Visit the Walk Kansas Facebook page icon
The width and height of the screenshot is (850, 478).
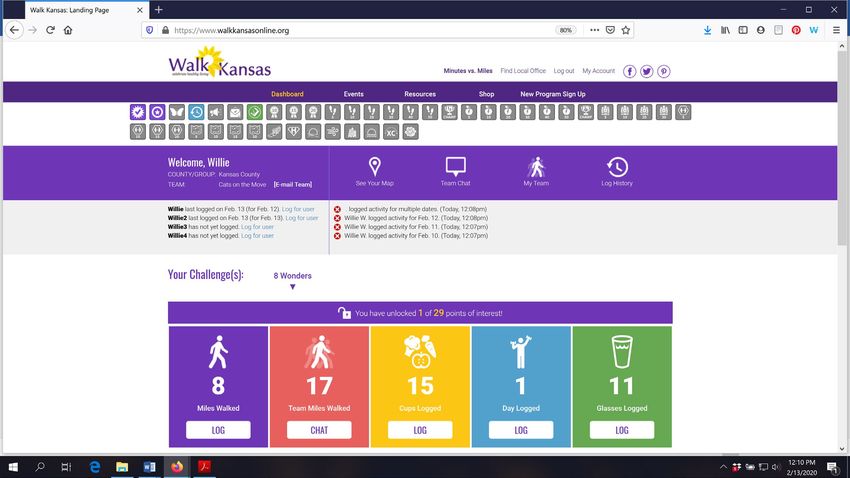point(629,72)
